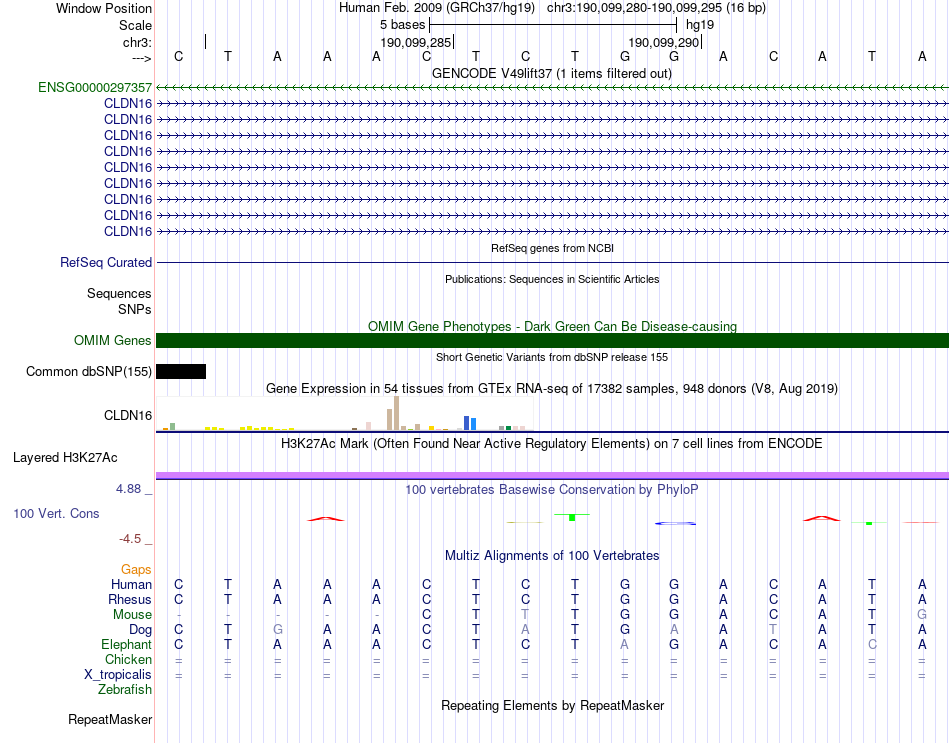Select the Mouse alignment row label
This screenshot has height=743, width=950.
[x=132, y=615]
